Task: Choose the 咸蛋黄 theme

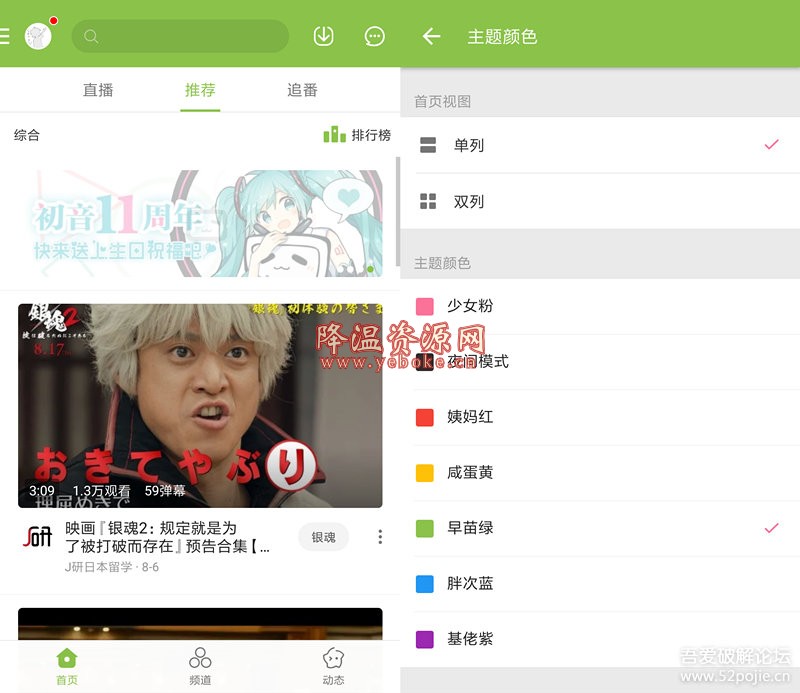Action: 600,473
